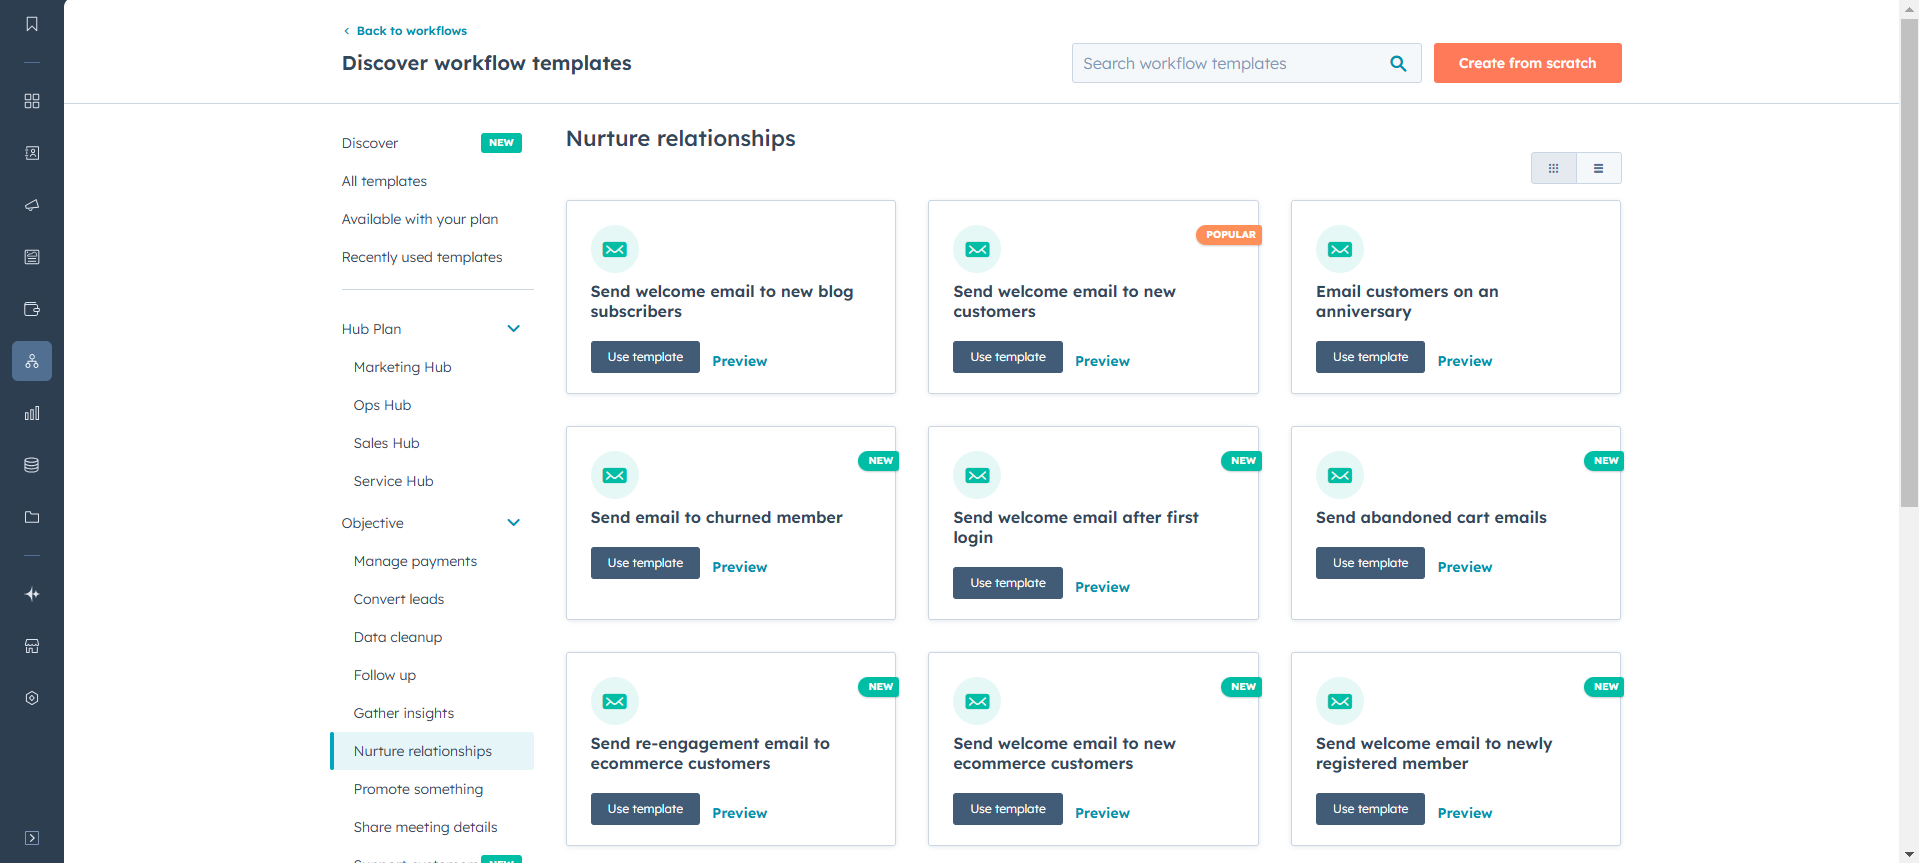This screenshot has height=863, width=1919.
Task: Switch to grid view
Action: click(1553, 168)
